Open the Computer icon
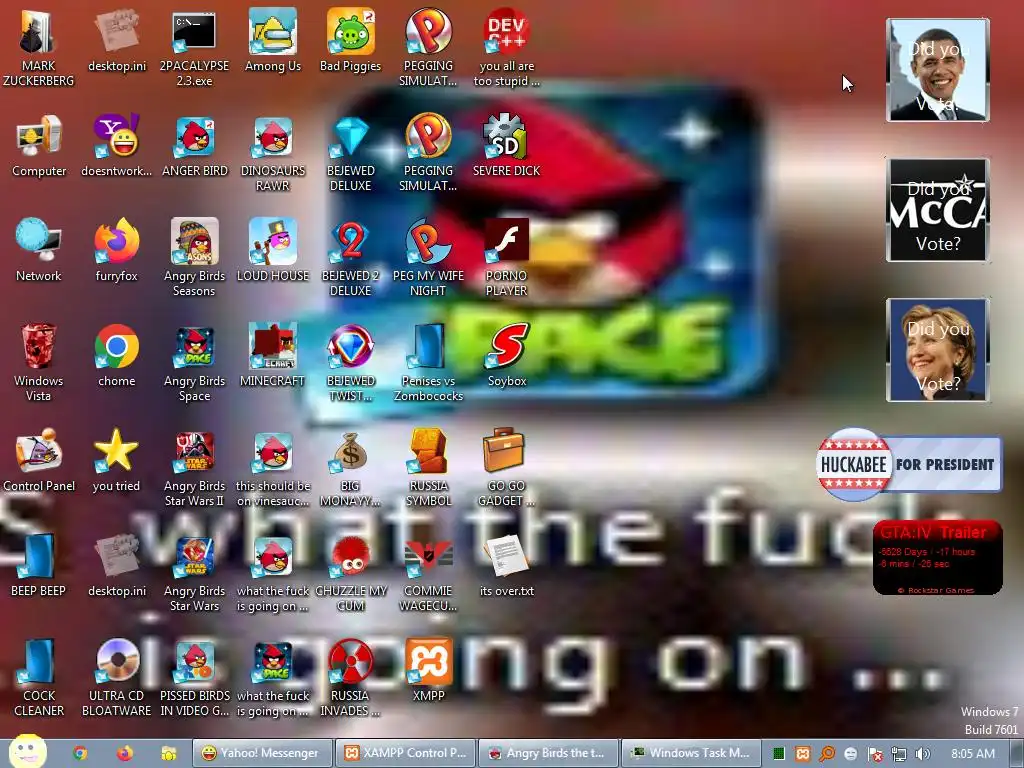Screen dimensions: 1024x768 click(39, 146)
